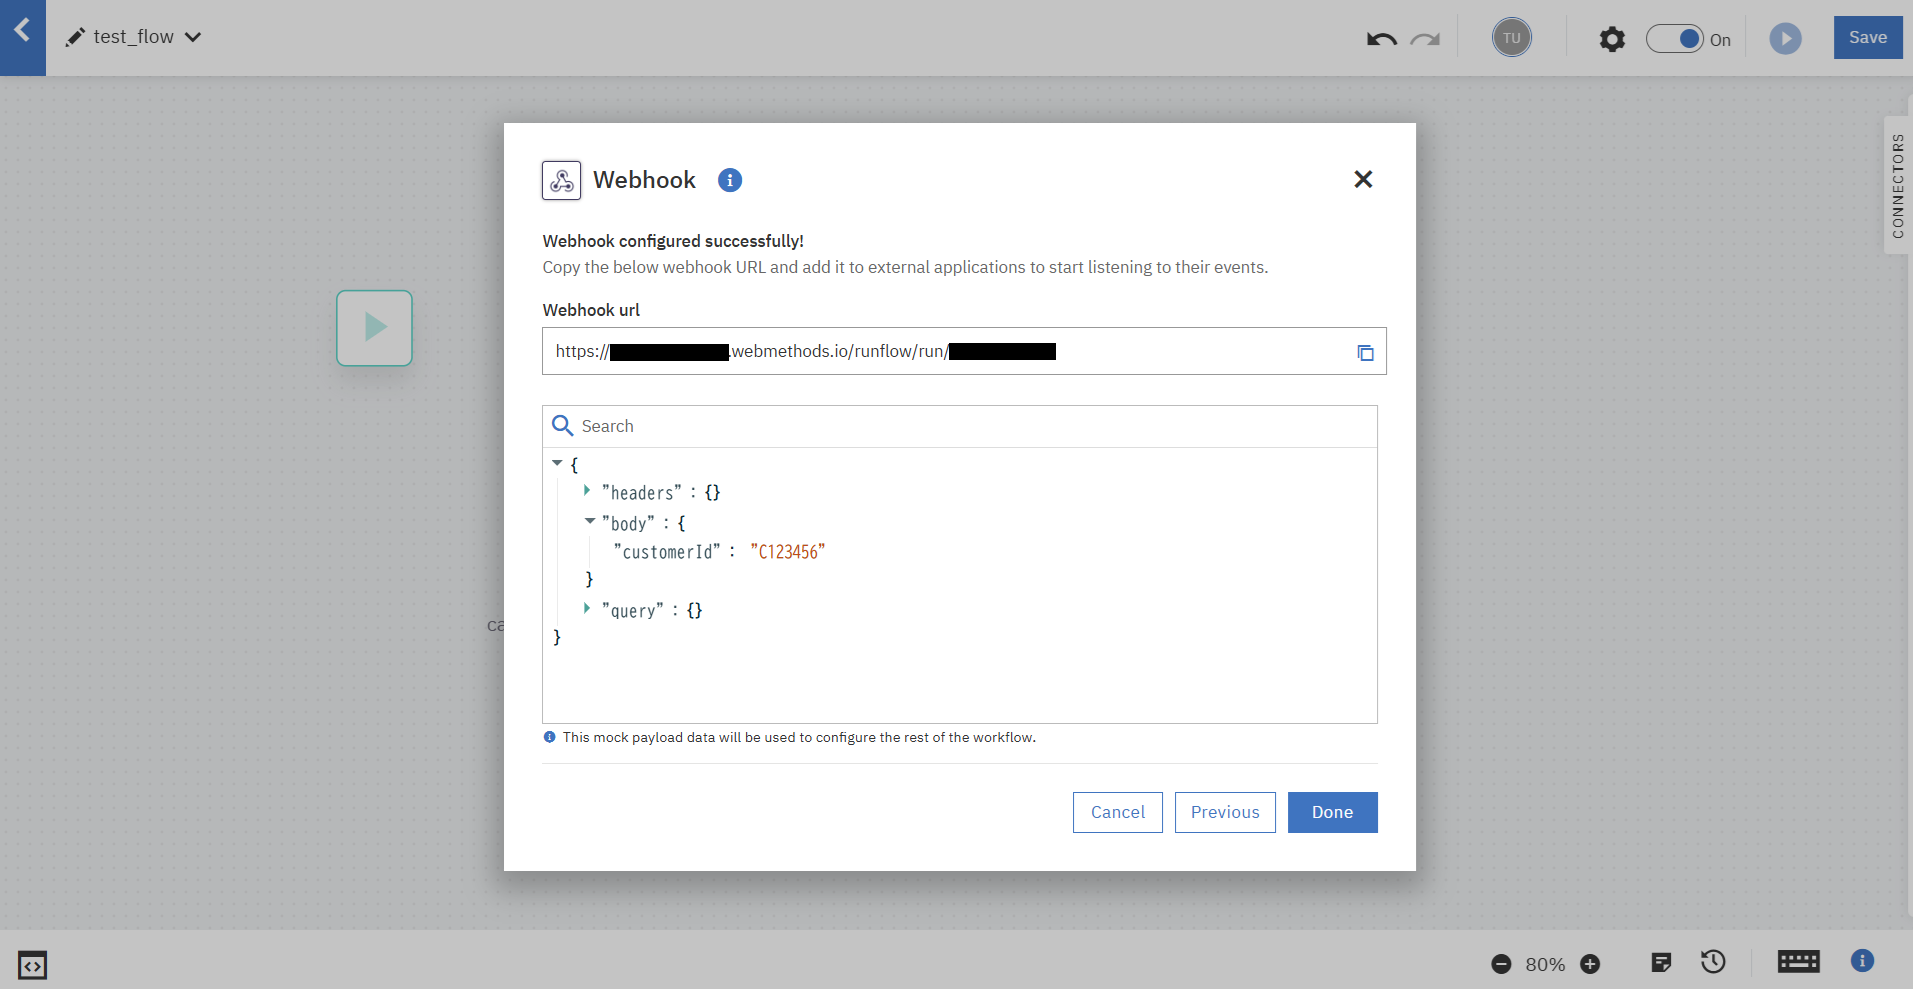Expand the "headers" node
Image resolution: width=1919 pixels, height=989 pixels.
(x=587, y=491)
